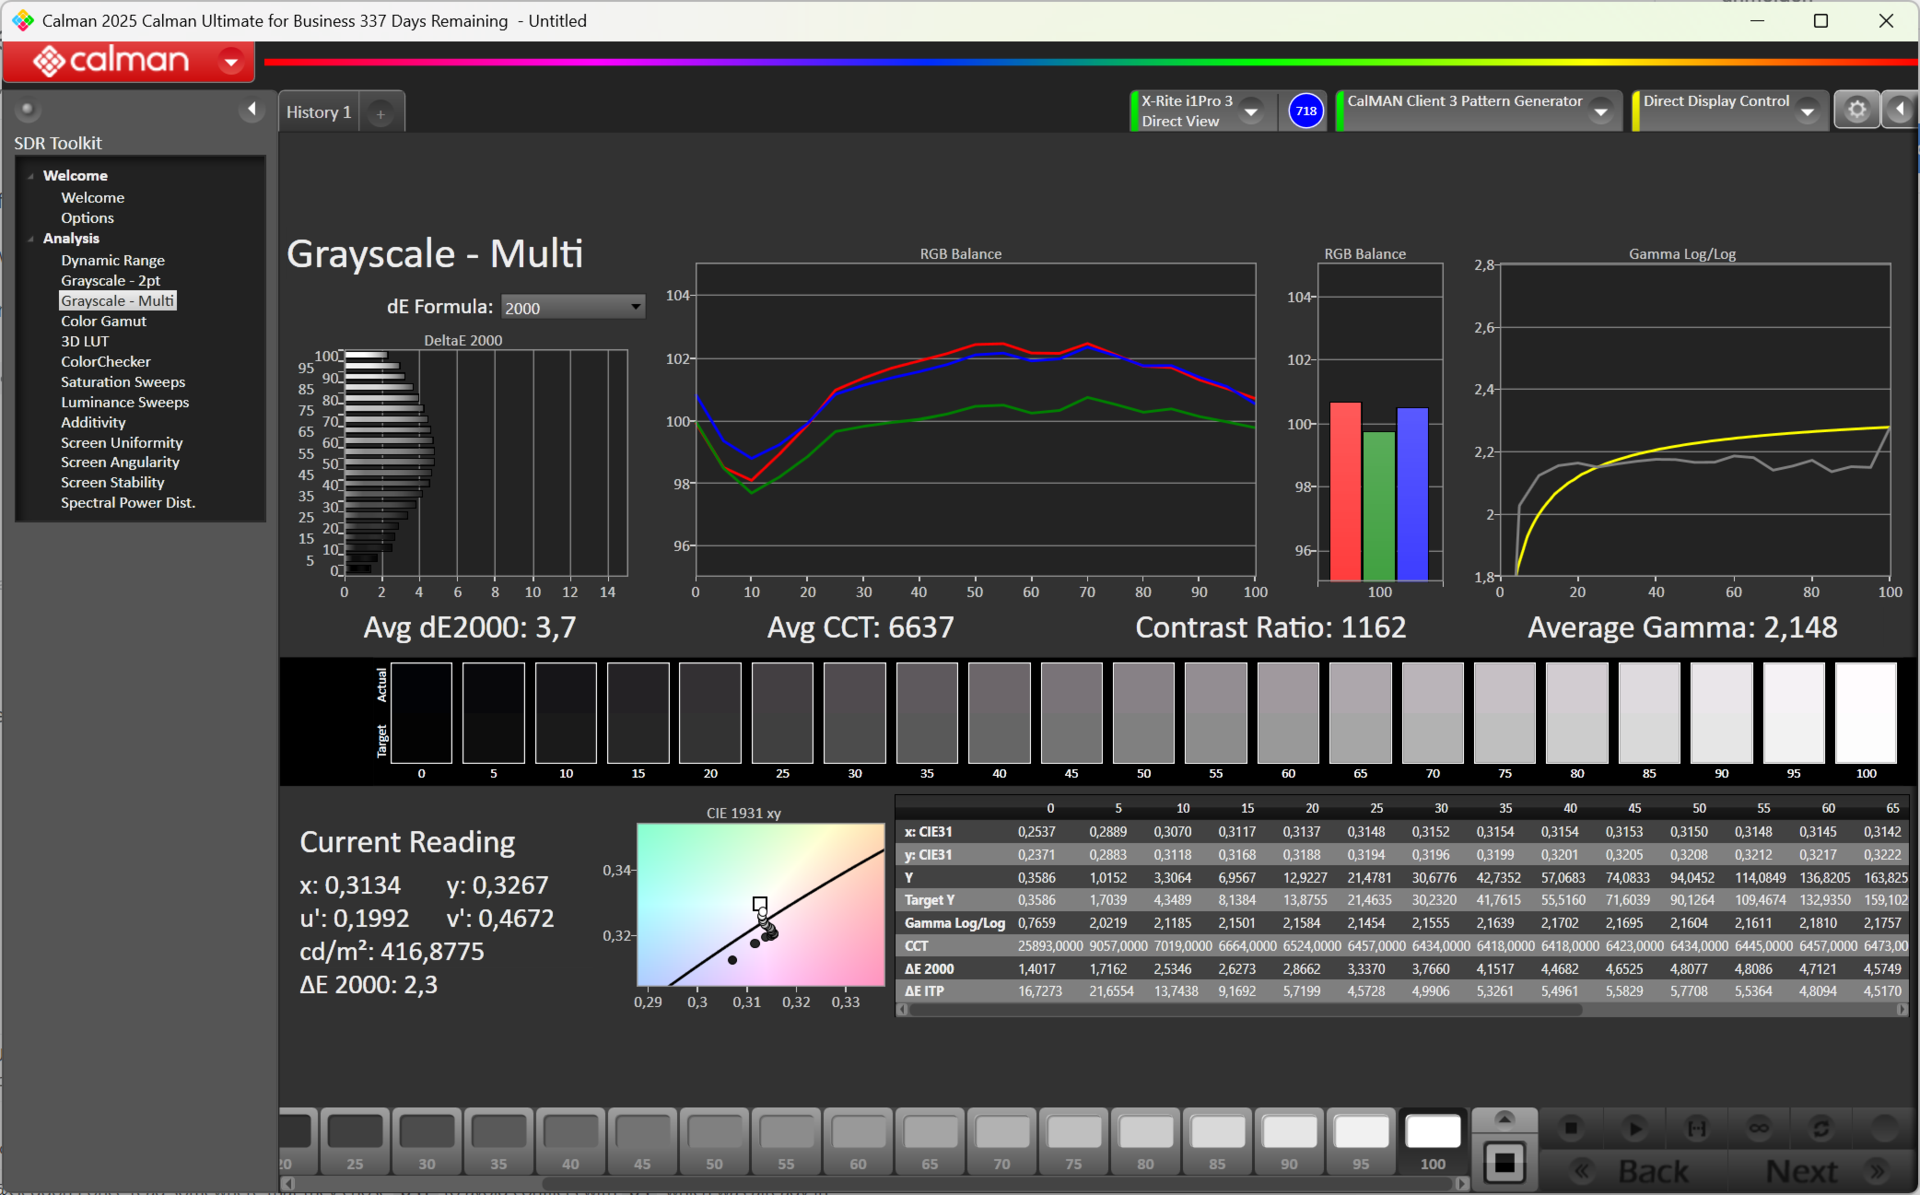Select Color Gamut in the Analysis tree

point(103,321)
